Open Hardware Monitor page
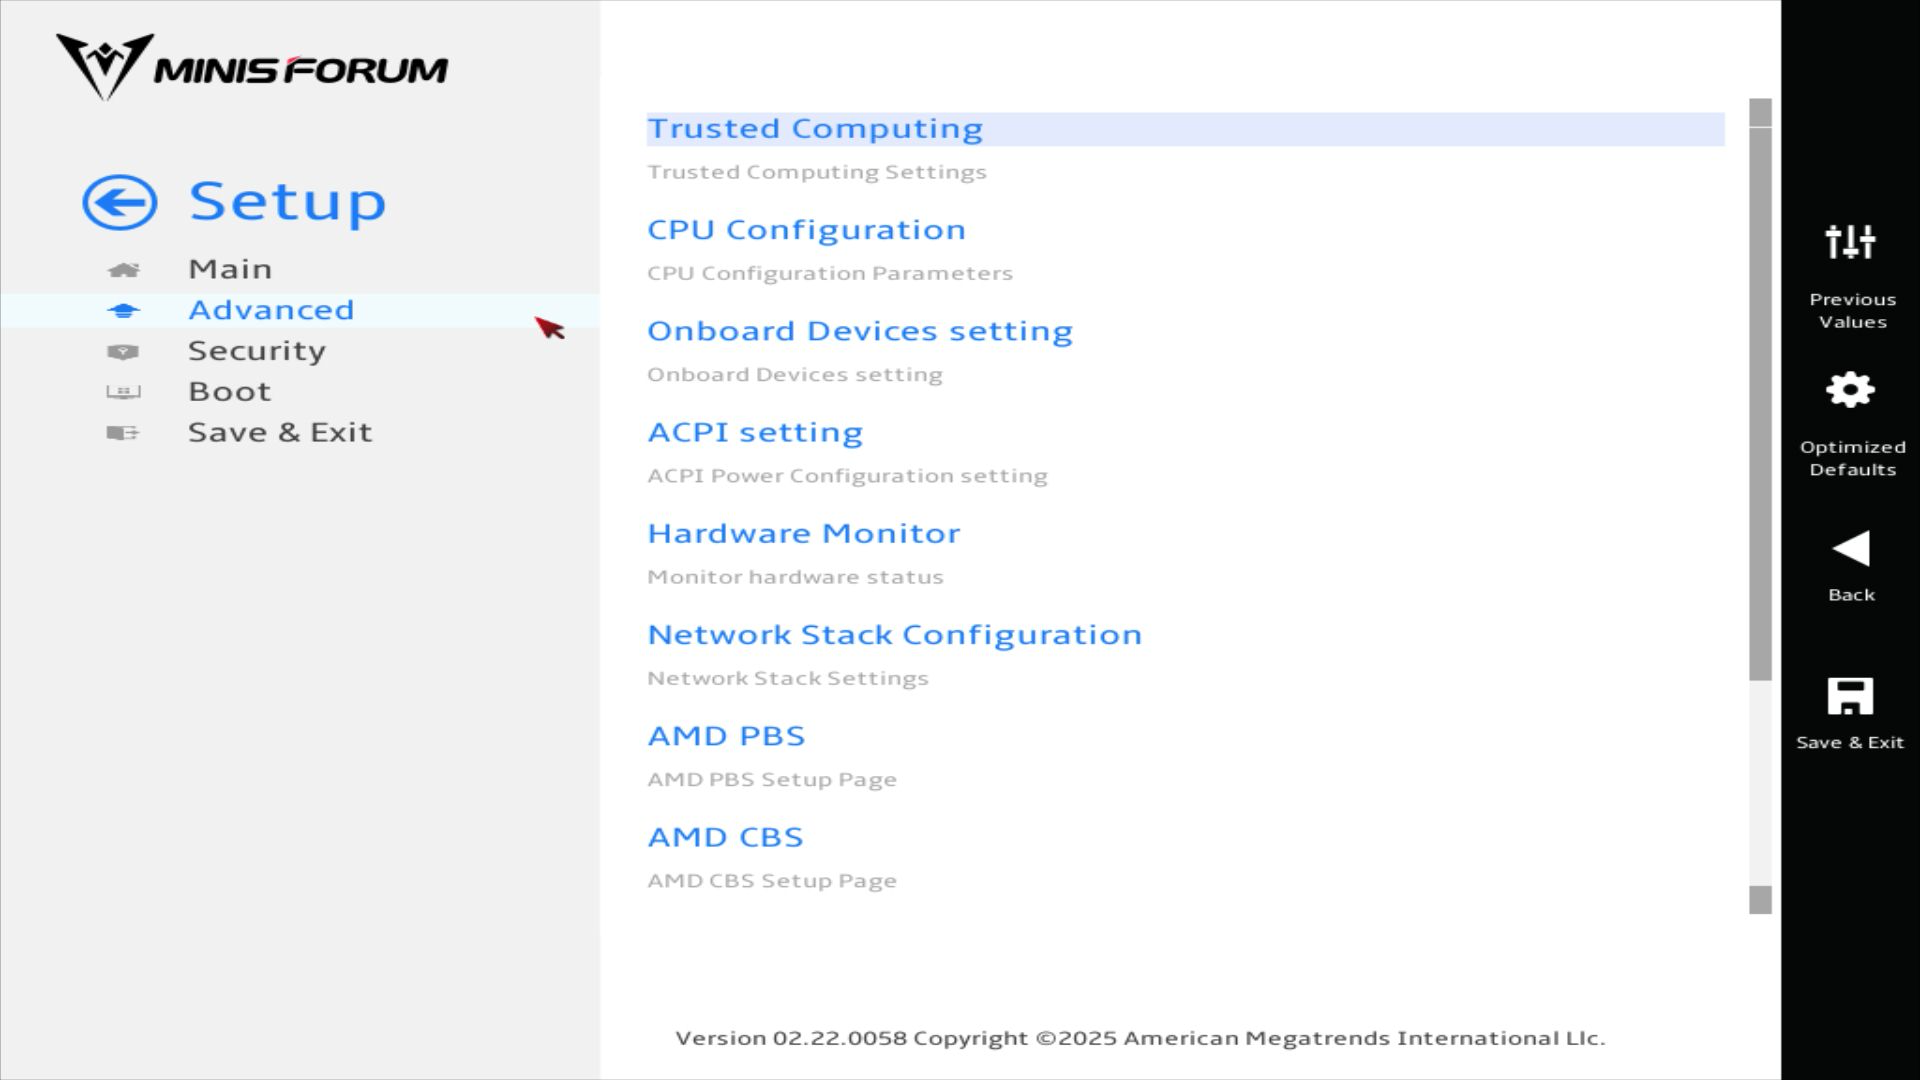This screenshot has height=1080, width=1920. (x=804, y=534)
